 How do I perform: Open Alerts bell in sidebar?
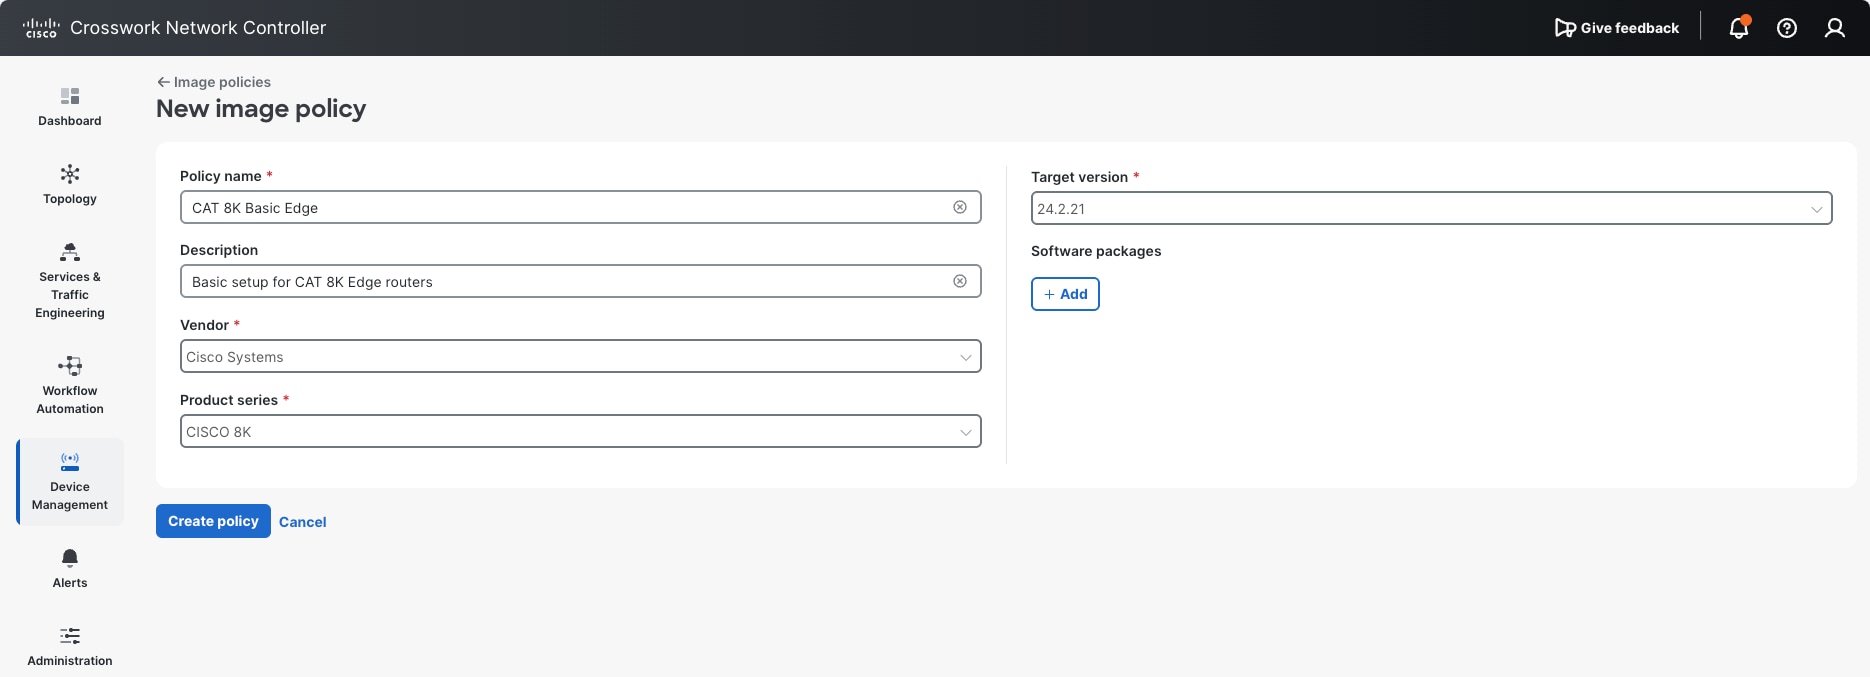70,558
